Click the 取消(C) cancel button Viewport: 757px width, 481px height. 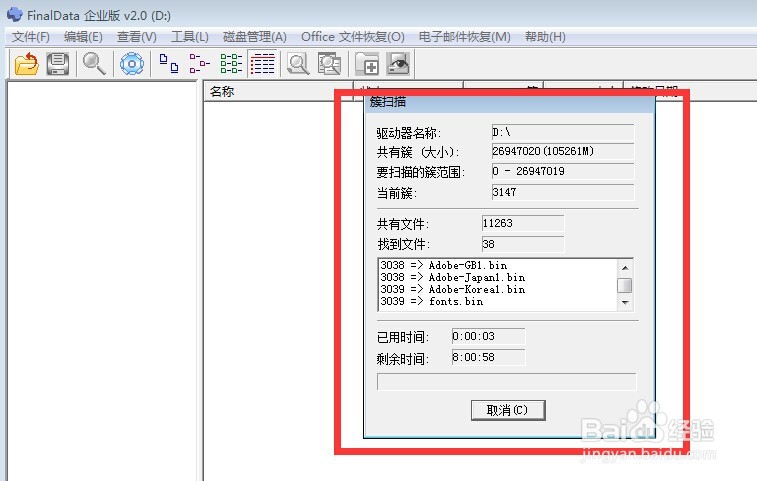(x=508, y=410)
